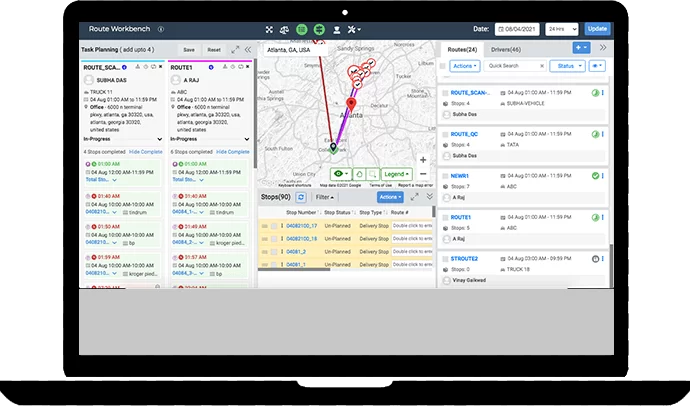Toggle the green list view circle icon
The width and height of the screenshot is (690, 406).
(x=301, y=29)
